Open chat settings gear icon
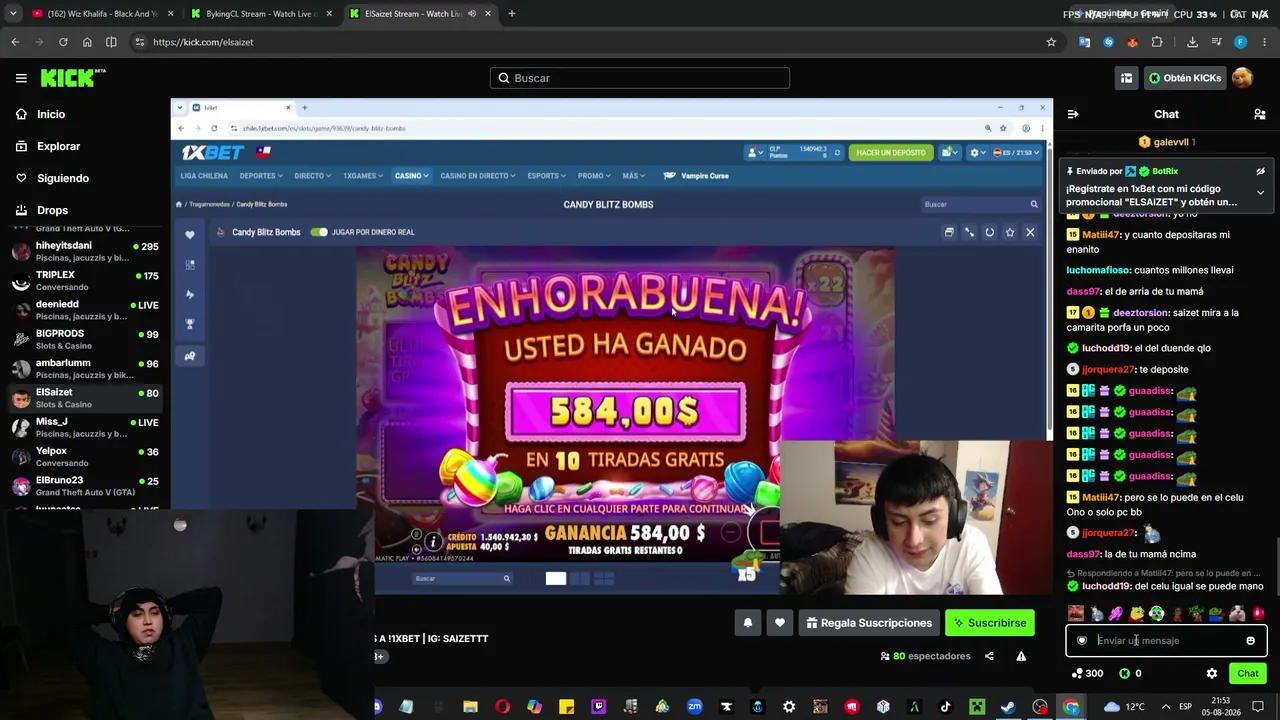The height and width of the screenshot is (720, 1280). pos(1212,673)
